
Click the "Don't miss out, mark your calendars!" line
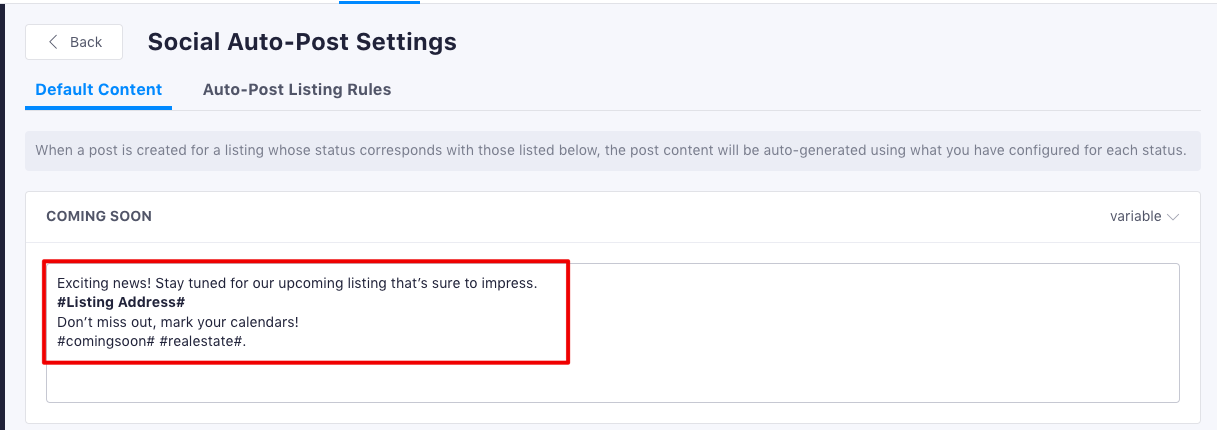coord(178,322)
